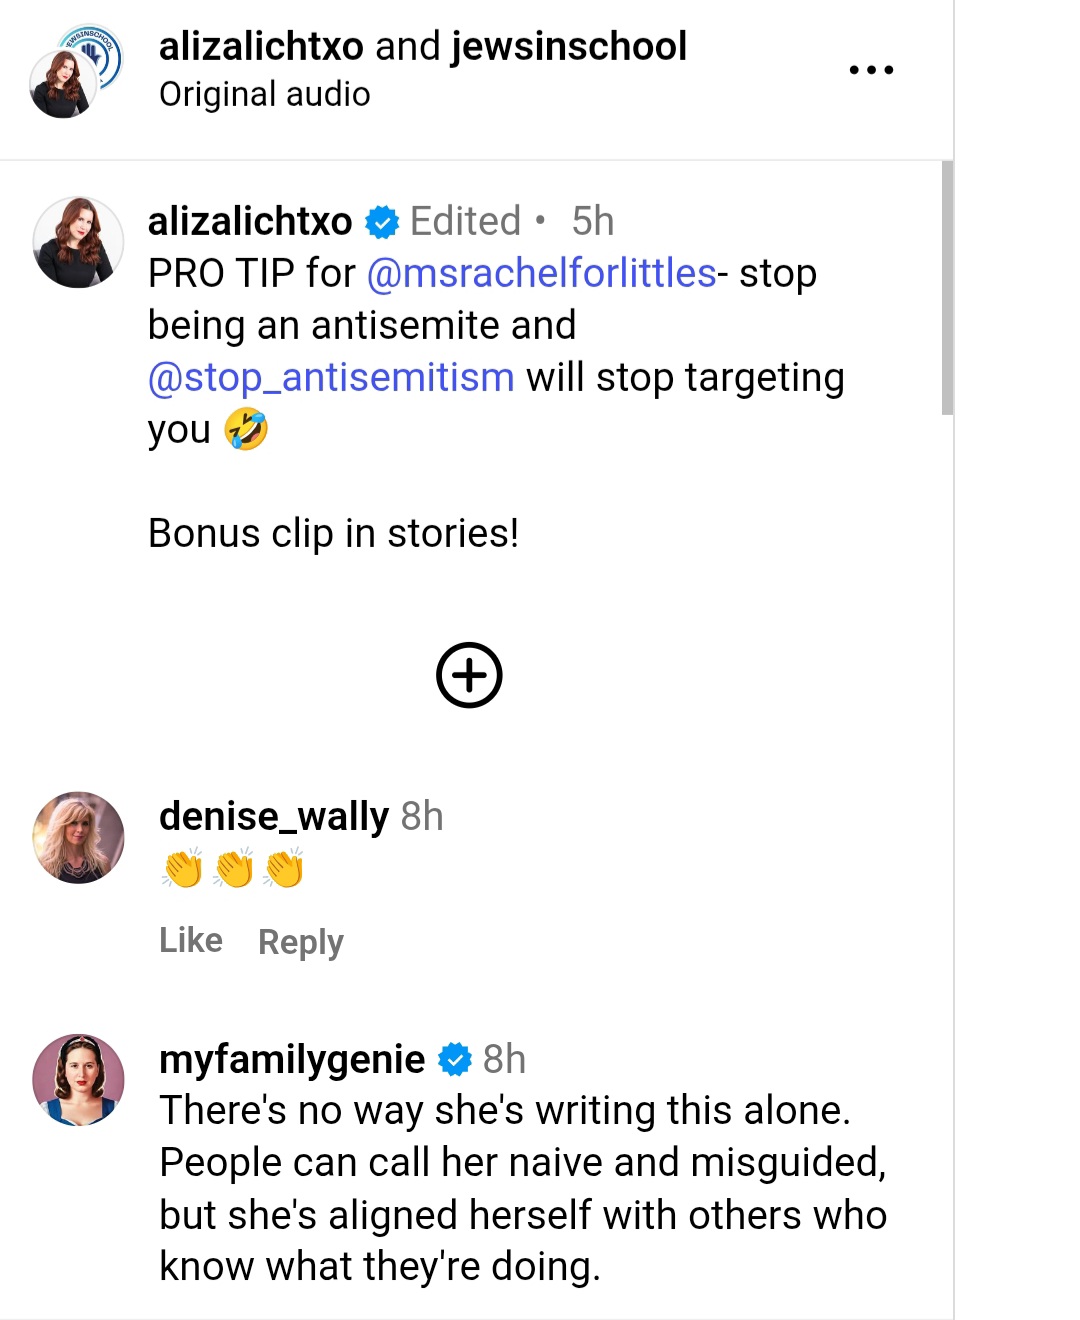Open alizalichtxo in the header

[x=261, y=46]
